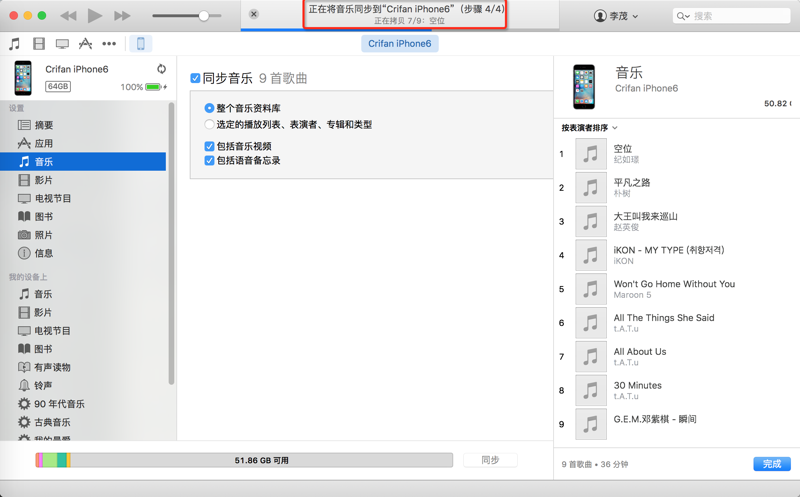Viewport: 800px width, 497px height.
Task: Open the 李茂 account dropdown
Action: (x=616, y=16)
